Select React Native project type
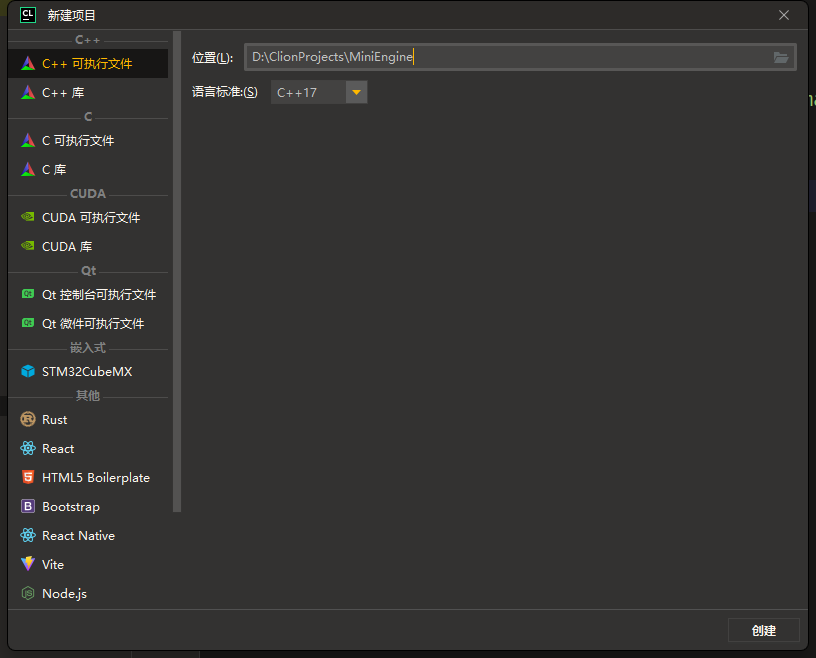 coord(88,535)
